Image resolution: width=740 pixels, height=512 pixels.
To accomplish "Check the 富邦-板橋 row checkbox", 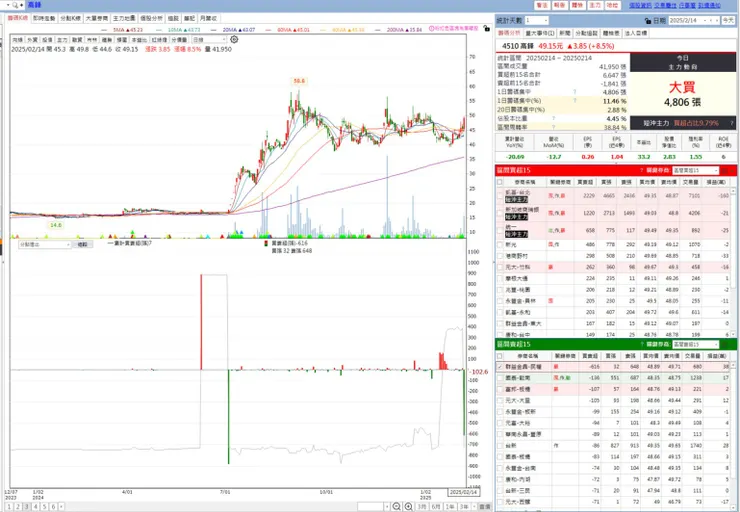I will (500, 389).
